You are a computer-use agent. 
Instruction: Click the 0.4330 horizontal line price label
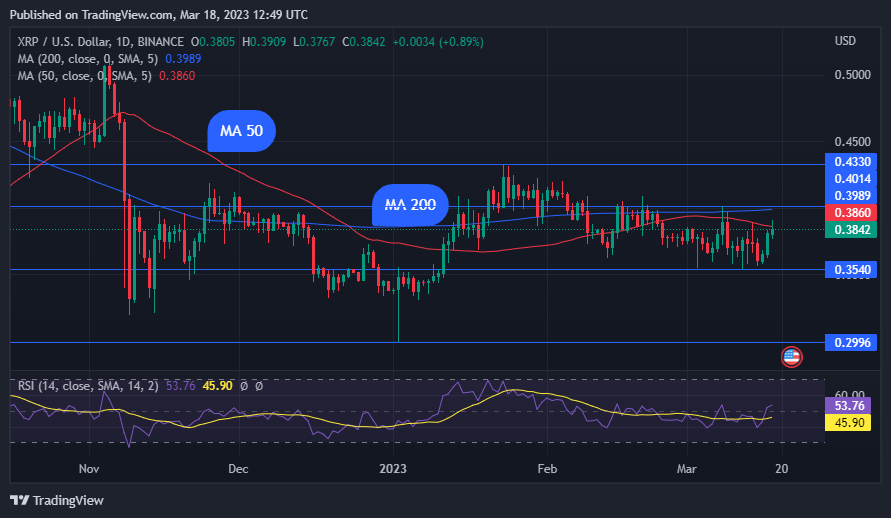tap(851, 162)
